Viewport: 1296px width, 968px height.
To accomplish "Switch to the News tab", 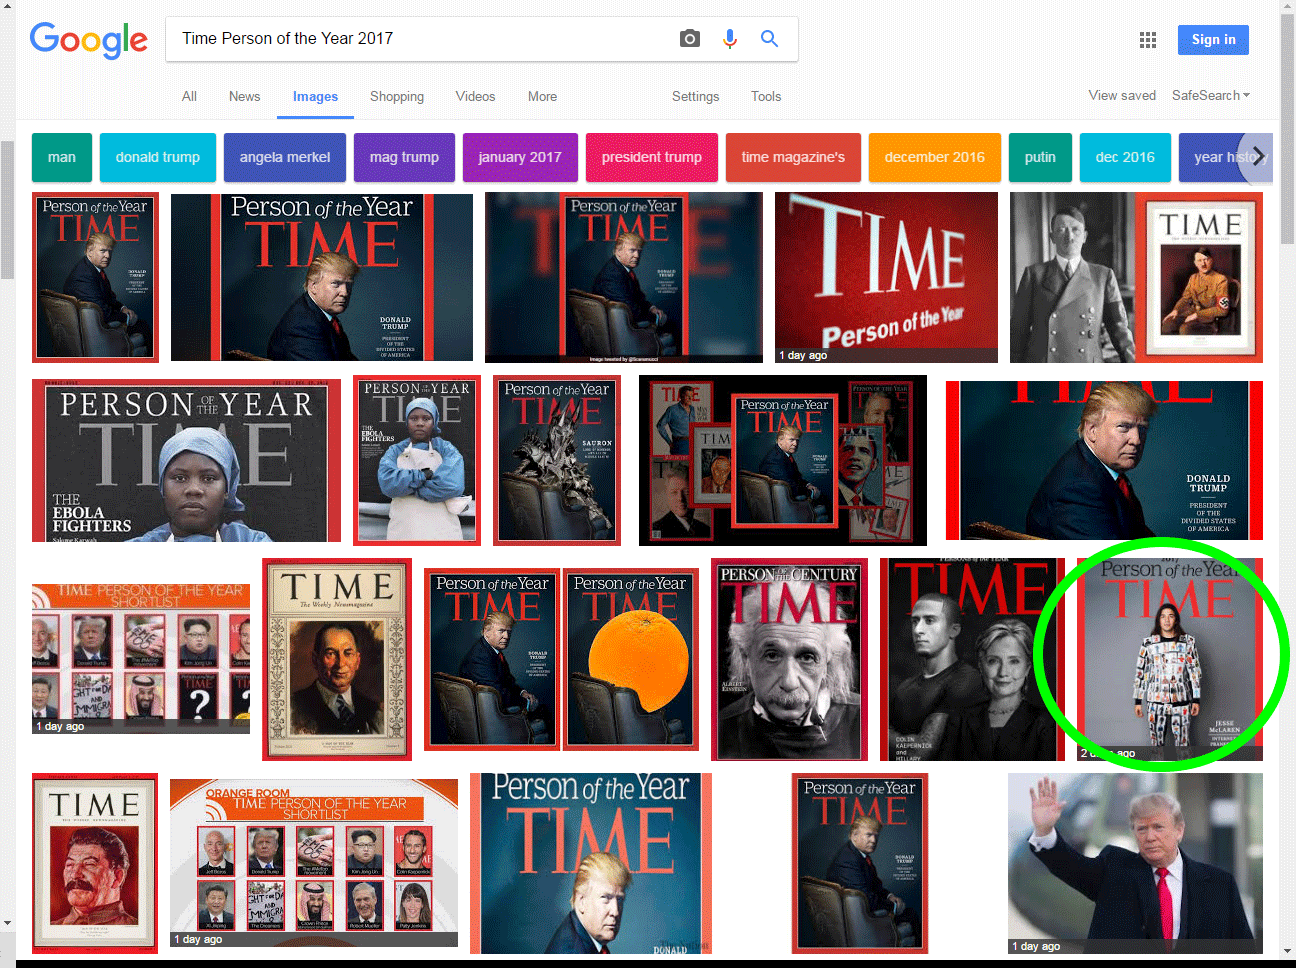I will 244,96.
